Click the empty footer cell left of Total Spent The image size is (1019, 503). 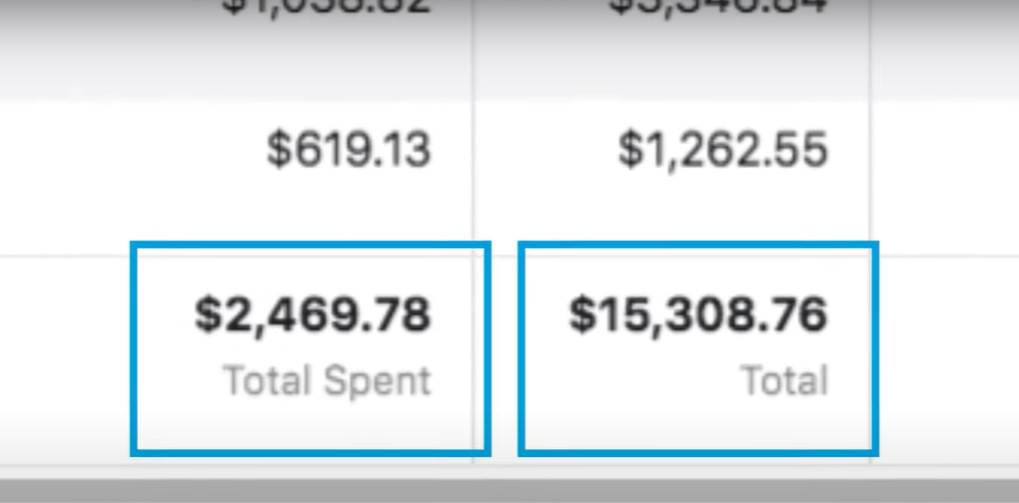tap(62, 350)
